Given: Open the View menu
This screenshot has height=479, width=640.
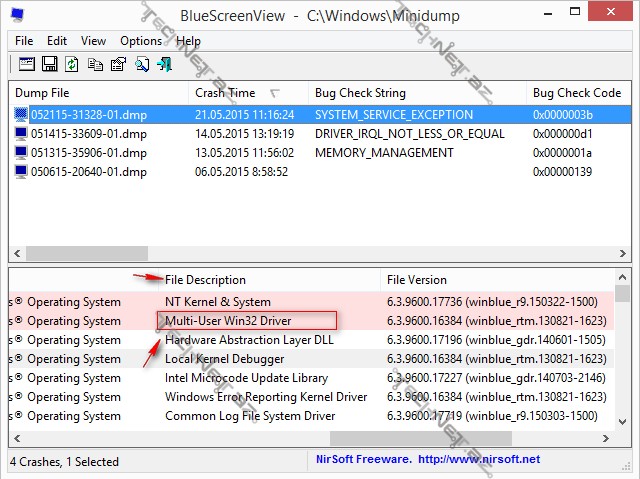Looking at the screenshot, I should [93, 41].
